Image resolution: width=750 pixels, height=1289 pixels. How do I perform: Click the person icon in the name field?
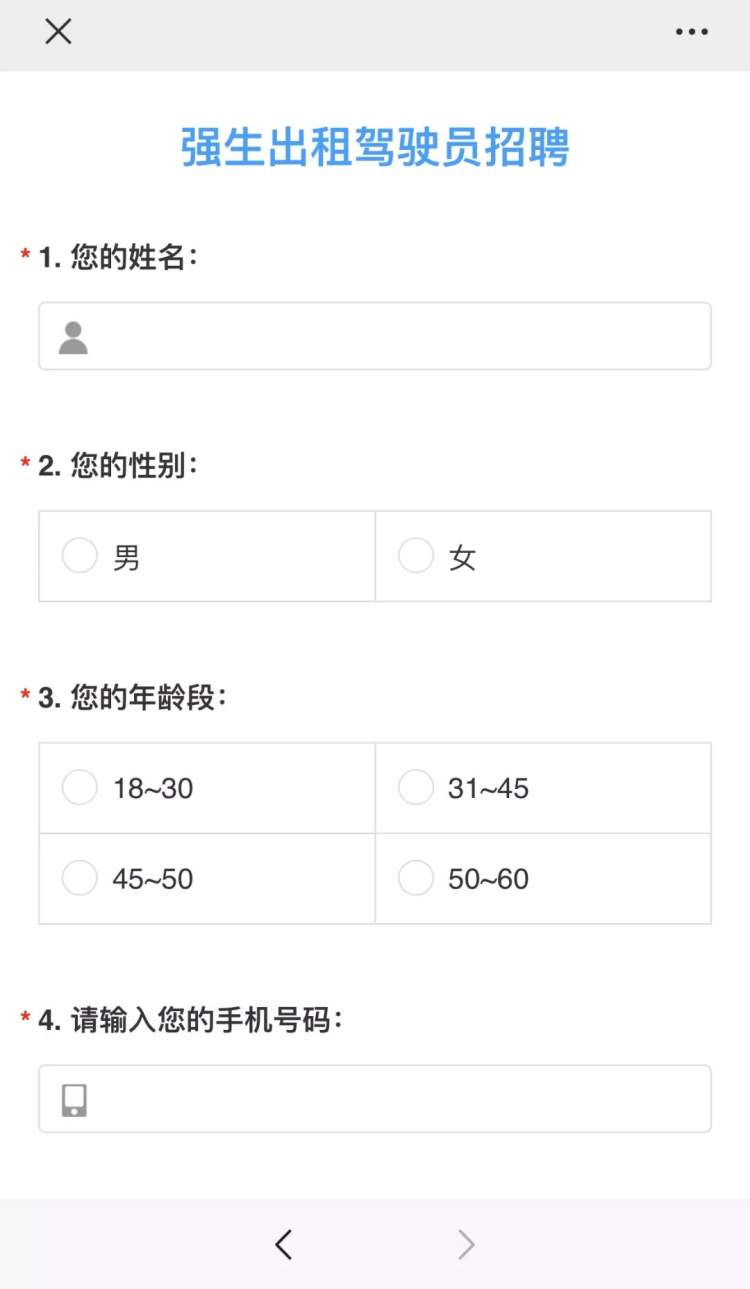point(70,335)
